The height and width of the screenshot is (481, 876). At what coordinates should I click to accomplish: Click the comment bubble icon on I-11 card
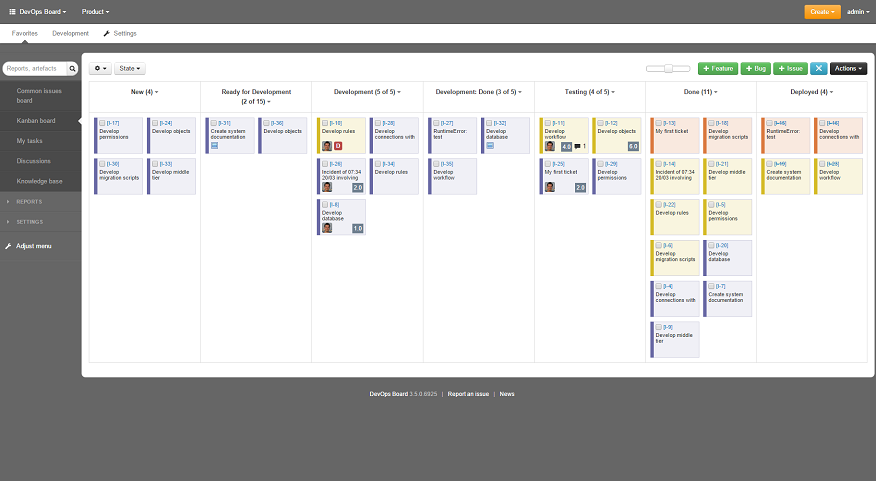pos(578,146)
